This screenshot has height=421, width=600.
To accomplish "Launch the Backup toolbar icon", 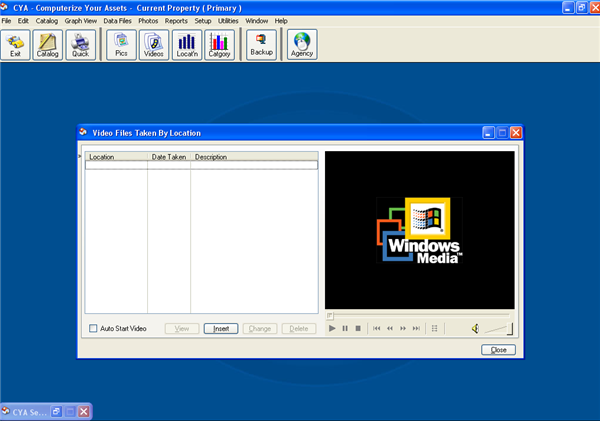I will click(x=261, y=45).
